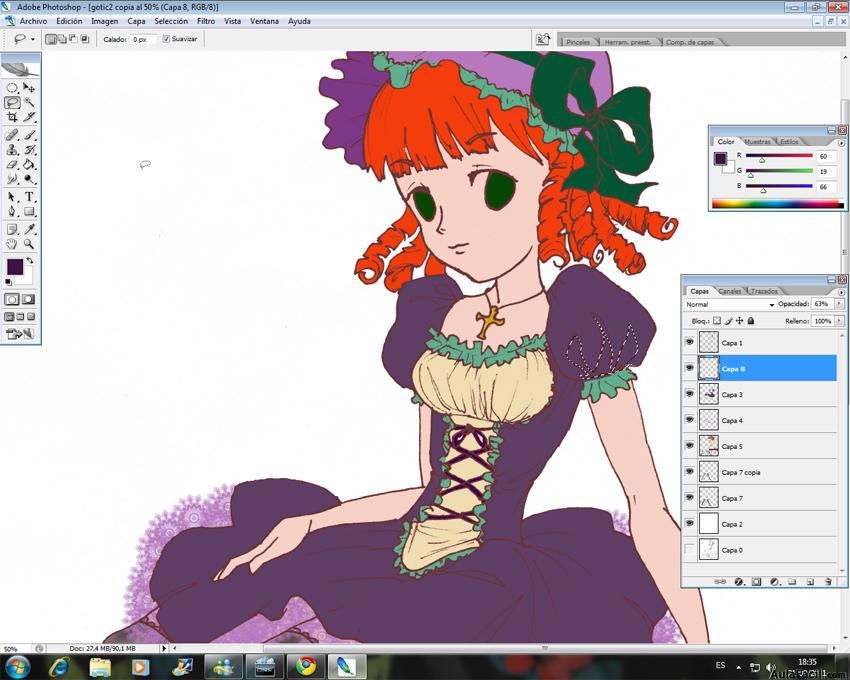
Task: Select the Clone Stamp tool
Action: (12, 150)
